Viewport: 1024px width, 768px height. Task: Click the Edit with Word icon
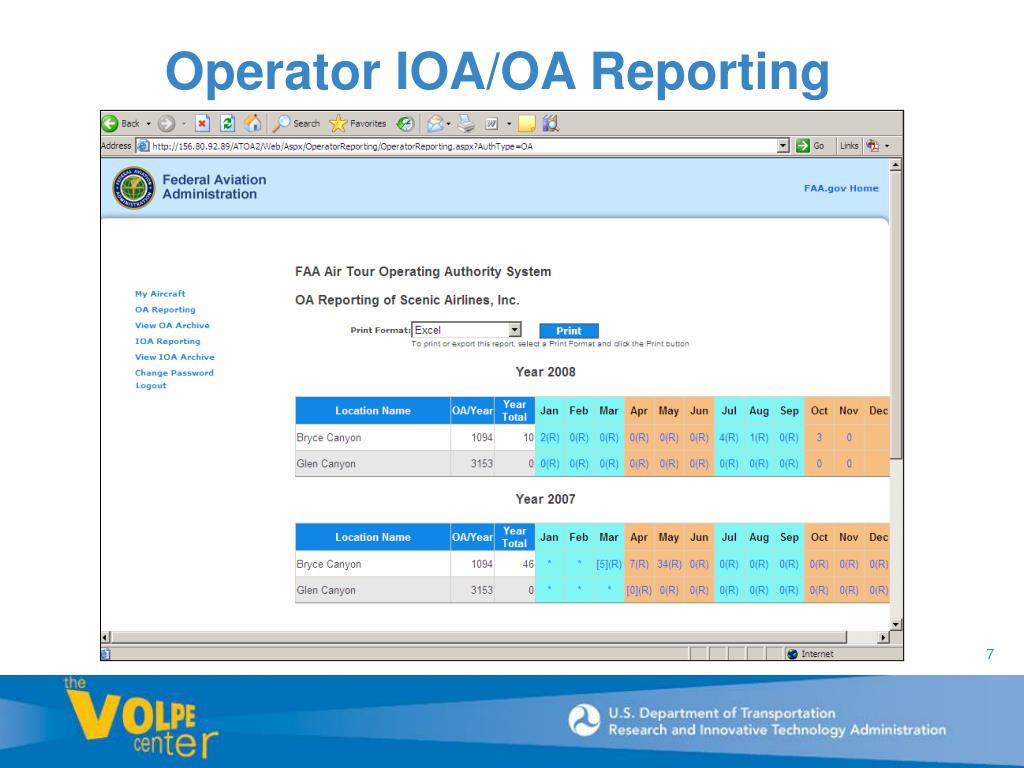click(492, 123)
